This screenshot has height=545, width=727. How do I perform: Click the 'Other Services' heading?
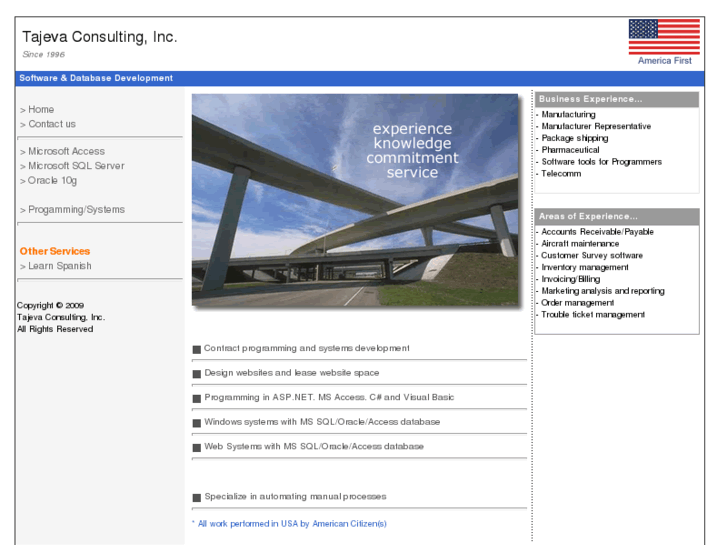click(55, 251)
